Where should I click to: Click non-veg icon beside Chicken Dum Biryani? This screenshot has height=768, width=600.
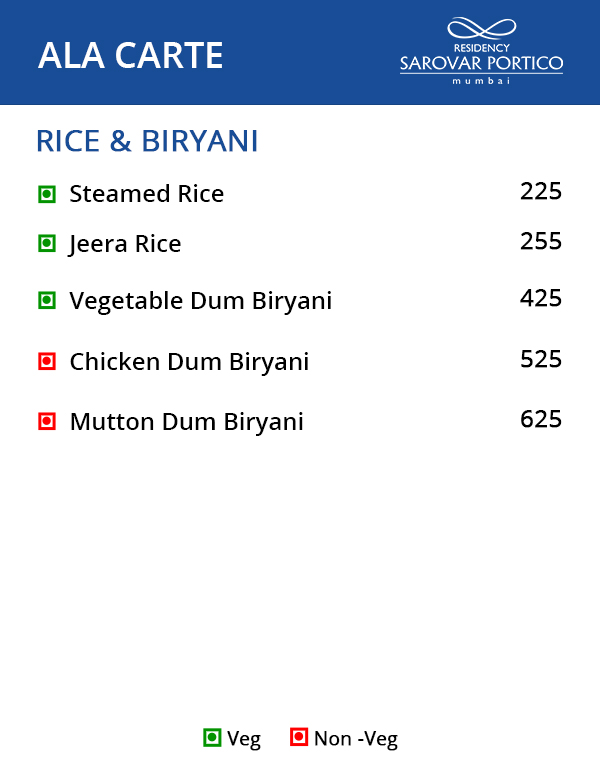tap(46, 360)
